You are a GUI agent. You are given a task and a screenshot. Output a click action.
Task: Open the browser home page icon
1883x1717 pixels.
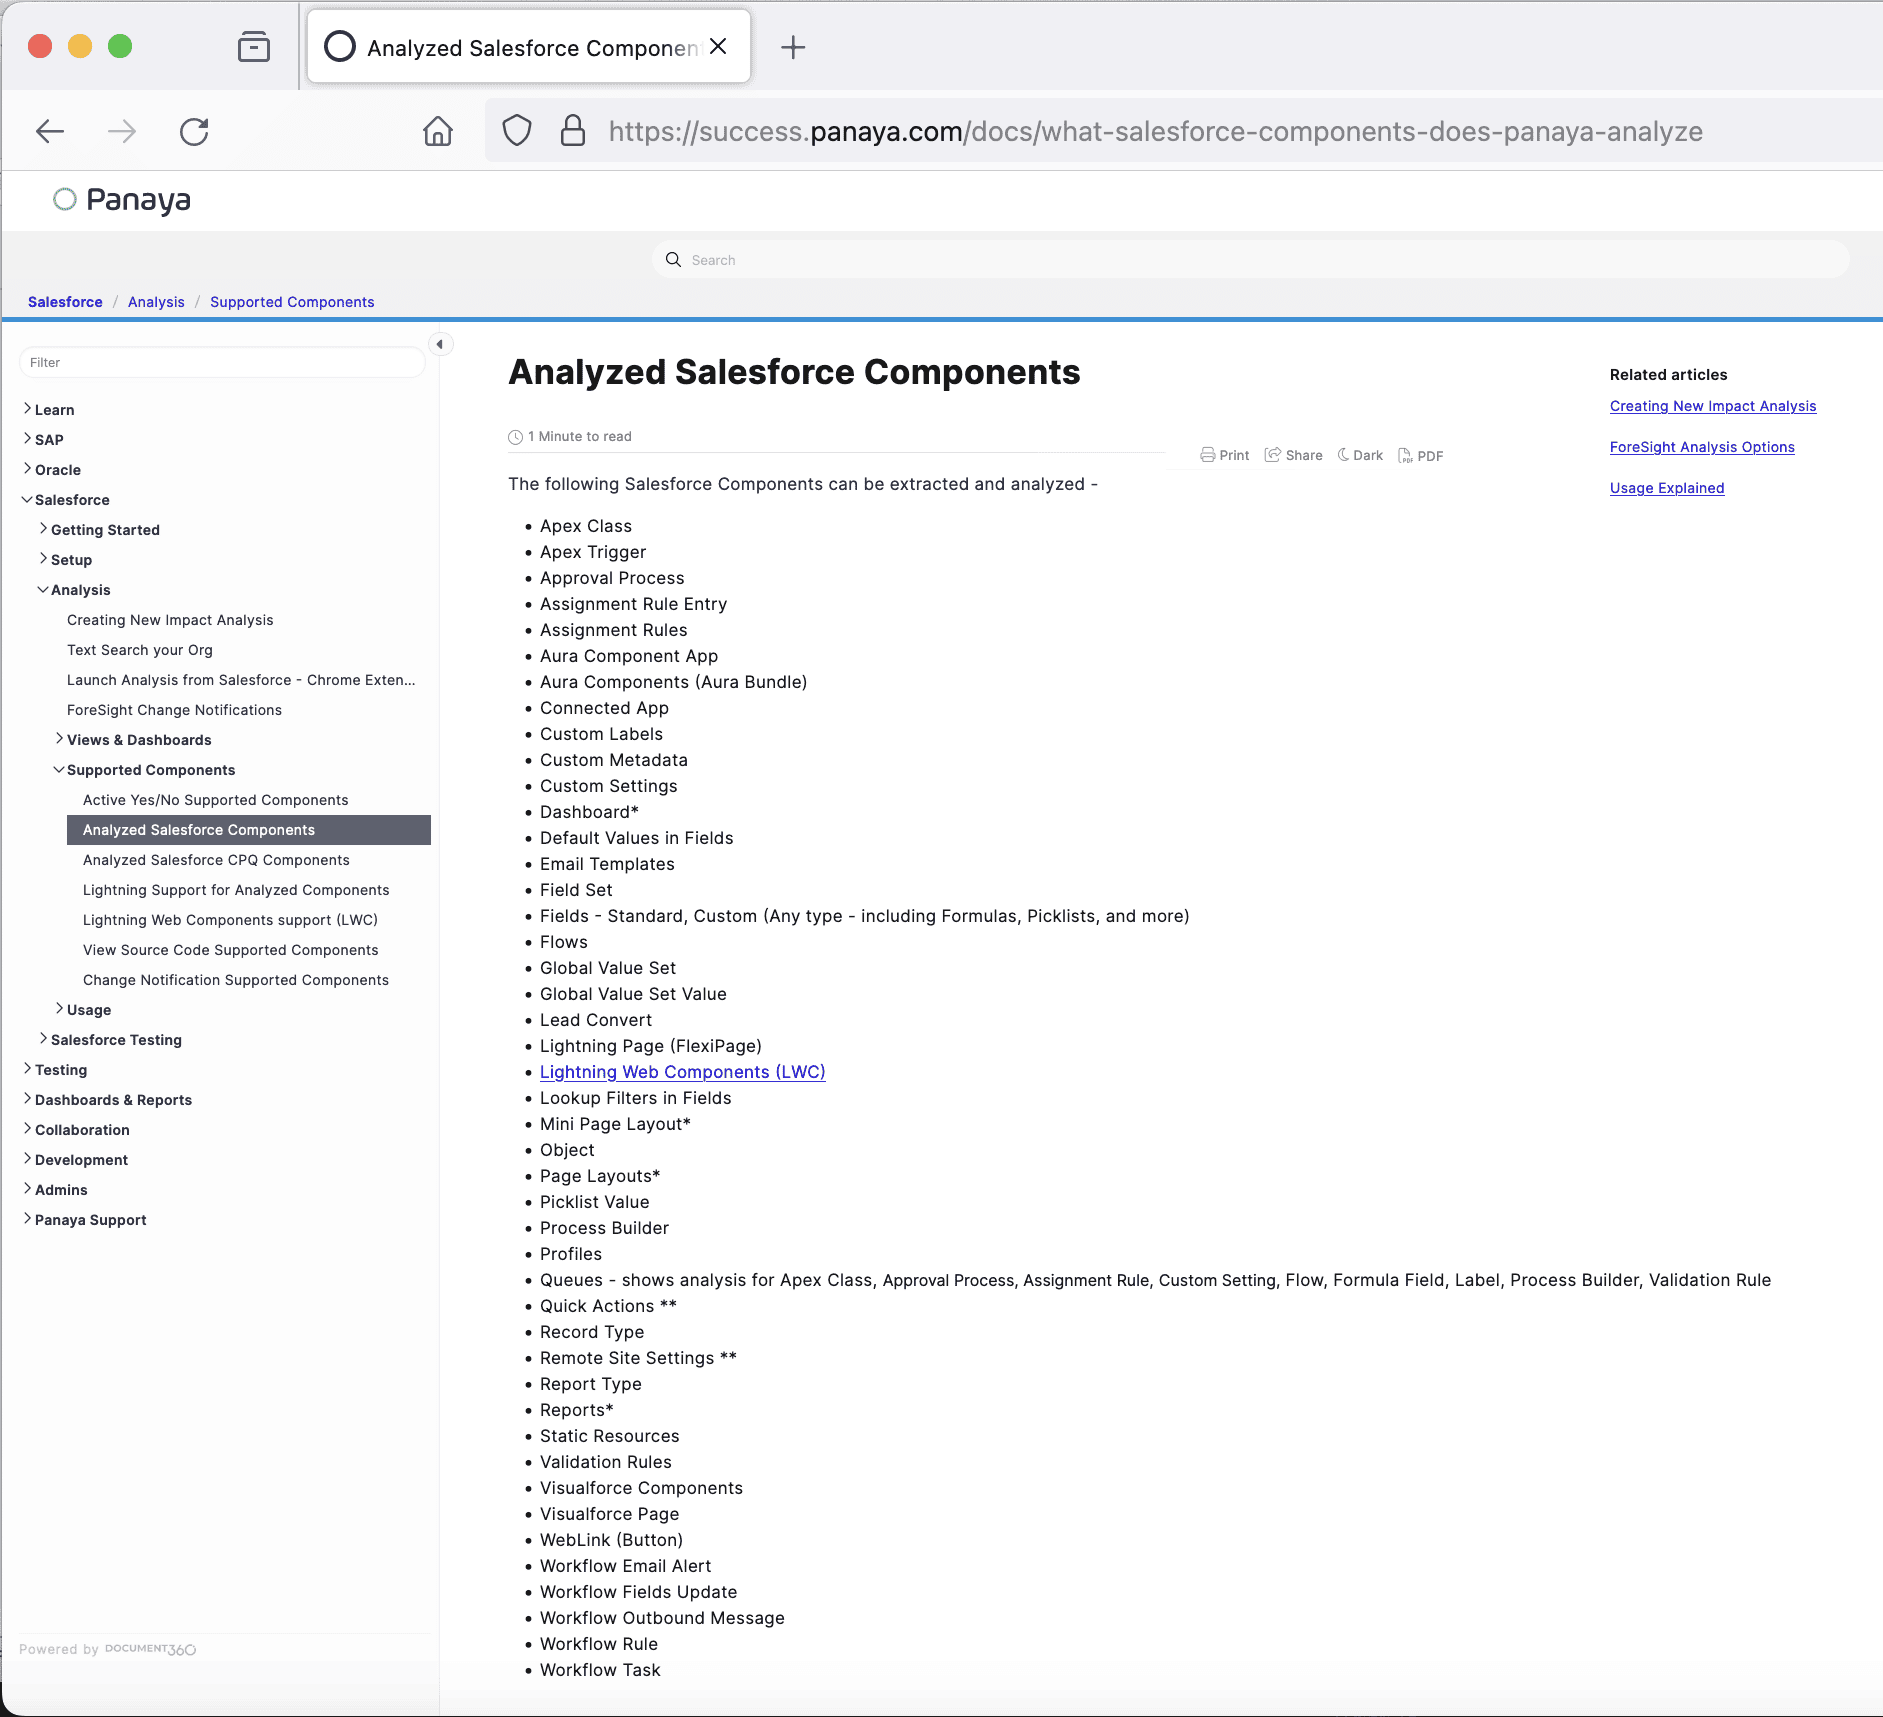[438, 131]
